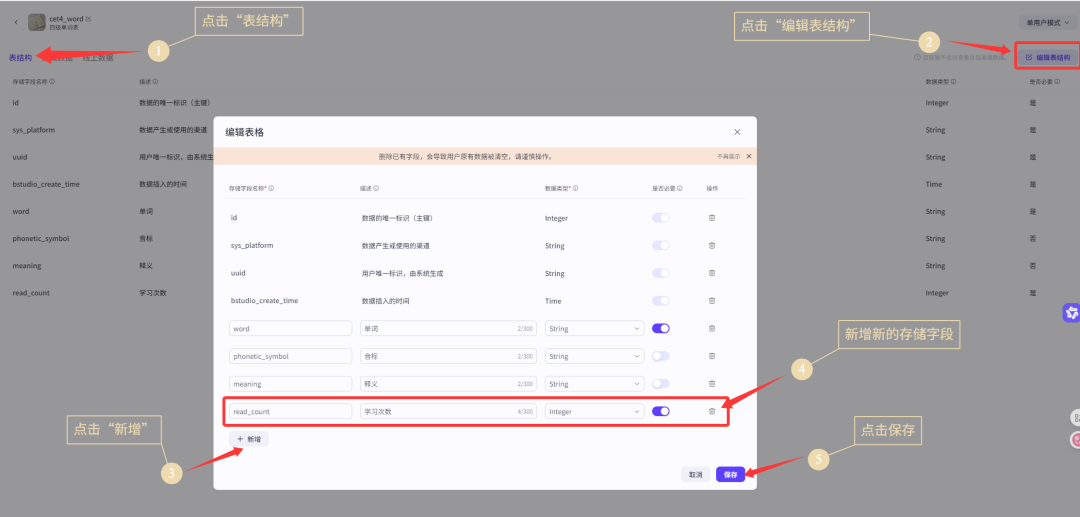The image size is (1080, 517).
Task: Delete the read_count field via trash icon
Action: click(712, 411)
